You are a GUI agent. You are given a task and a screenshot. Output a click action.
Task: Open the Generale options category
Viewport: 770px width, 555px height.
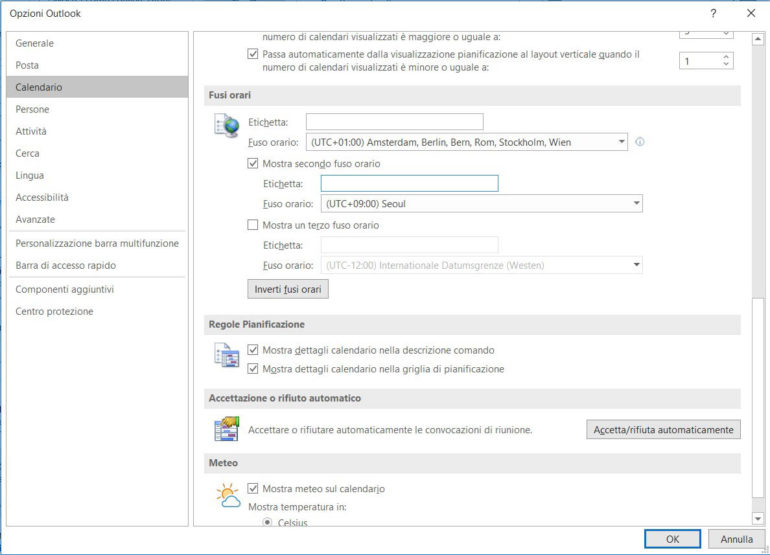tap(97, 43)
